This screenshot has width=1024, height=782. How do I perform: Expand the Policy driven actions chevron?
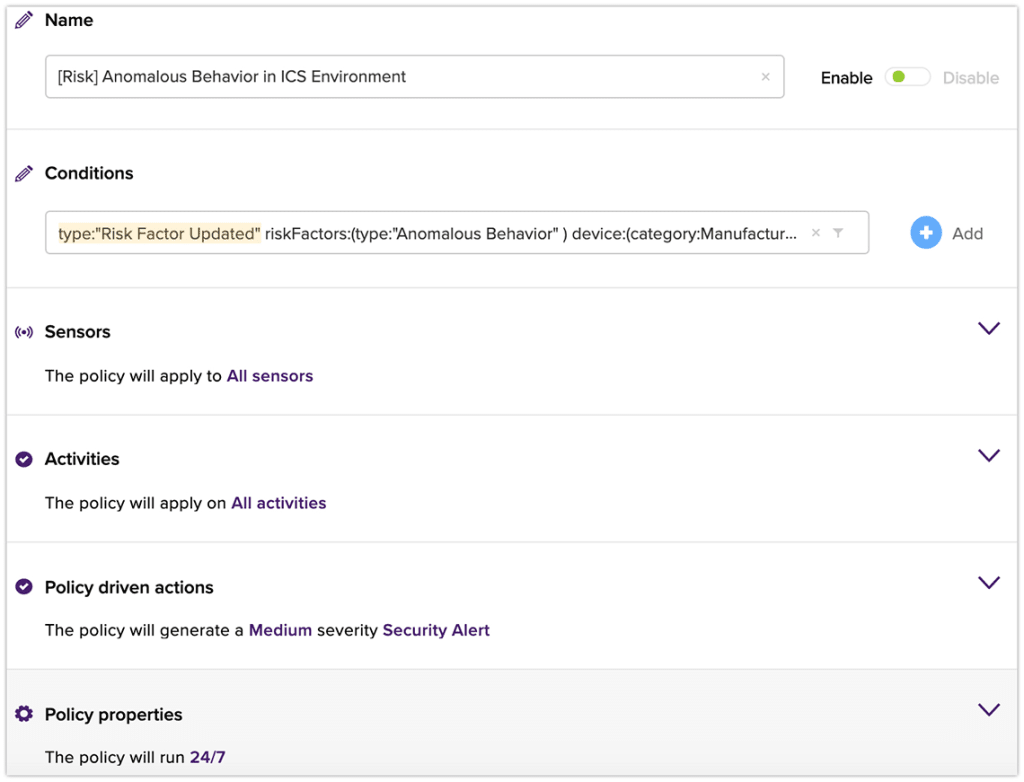989,582
